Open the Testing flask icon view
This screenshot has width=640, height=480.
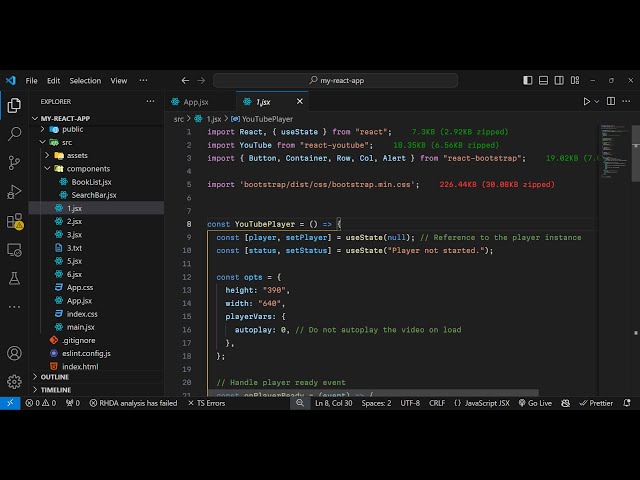coord(14,277)
